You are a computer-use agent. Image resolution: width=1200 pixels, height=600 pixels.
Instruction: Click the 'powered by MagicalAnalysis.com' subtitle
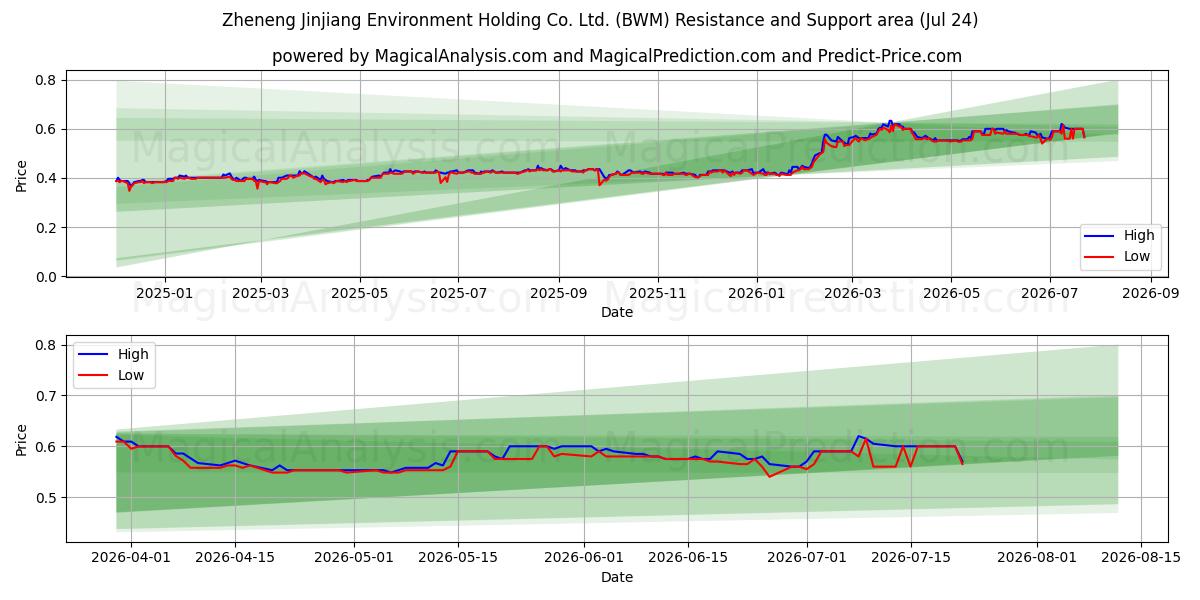(616, 56)
